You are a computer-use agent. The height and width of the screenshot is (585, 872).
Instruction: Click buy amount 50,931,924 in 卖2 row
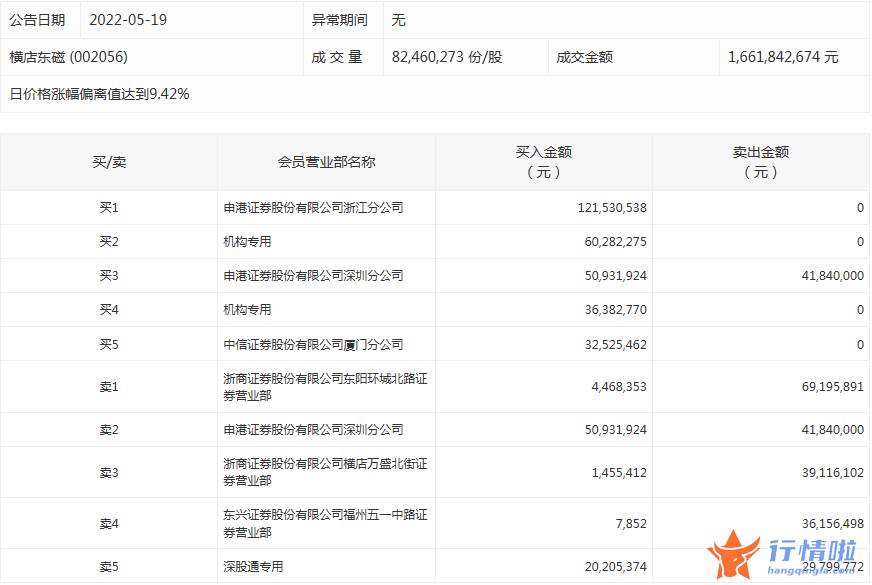(616, 429)
